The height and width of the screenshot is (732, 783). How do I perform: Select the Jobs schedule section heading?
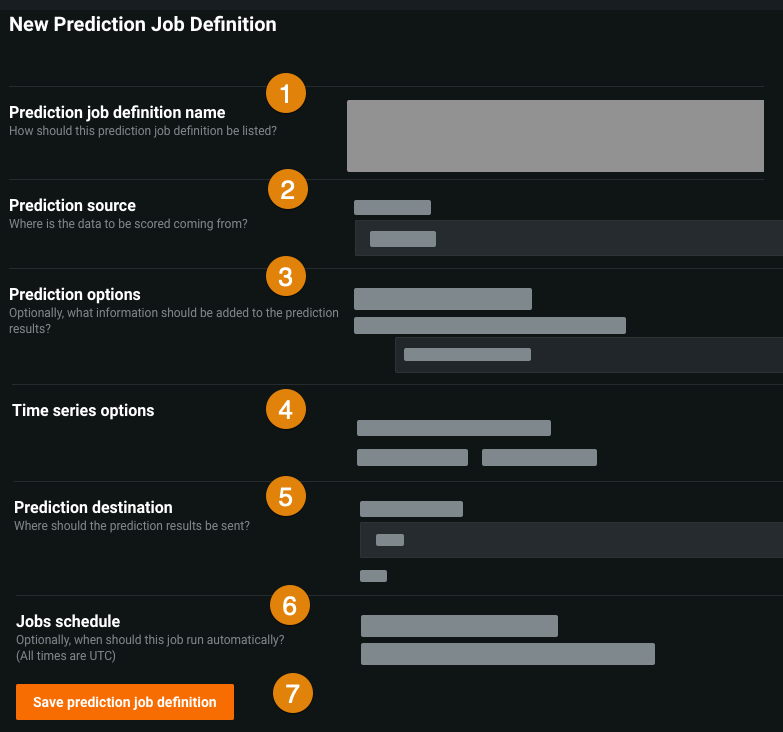pos(68,621)
